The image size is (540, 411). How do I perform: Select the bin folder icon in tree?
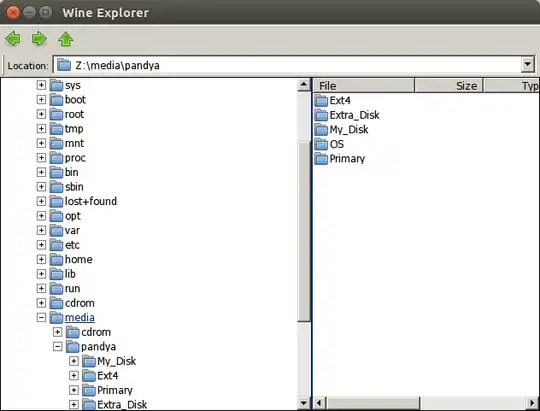(x=56, y=172)
